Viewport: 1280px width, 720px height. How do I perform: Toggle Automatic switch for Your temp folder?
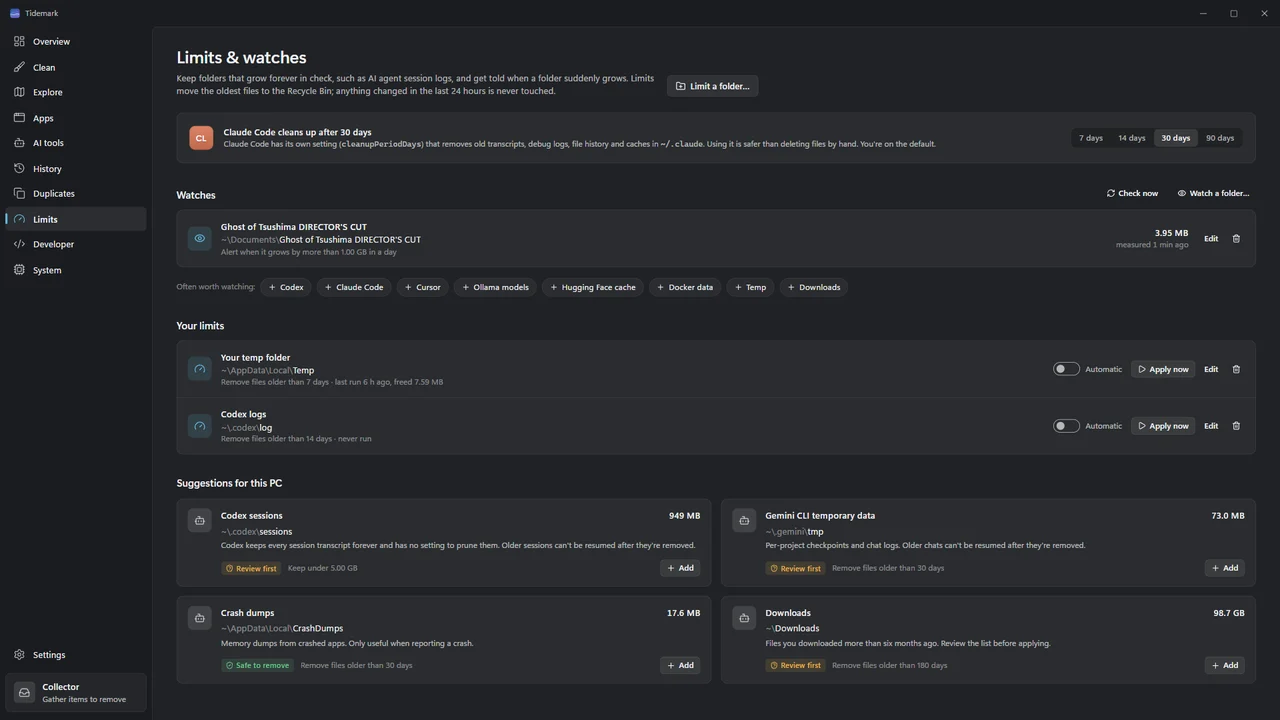click(x=1066, y=369)
